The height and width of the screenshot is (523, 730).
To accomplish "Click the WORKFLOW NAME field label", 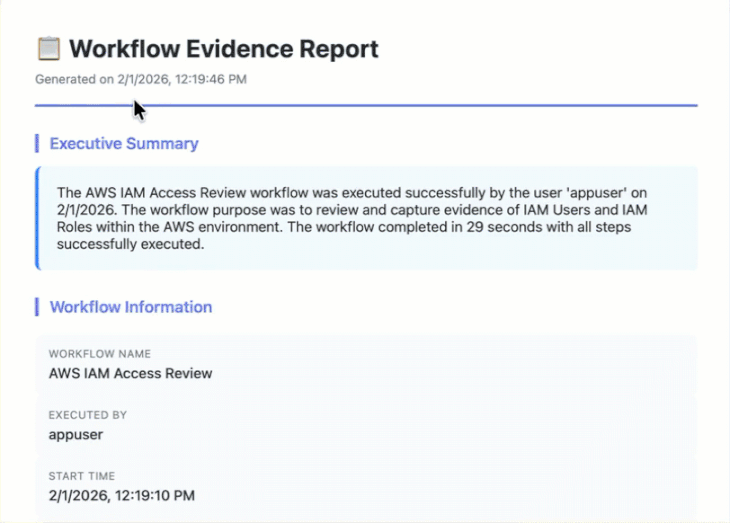I will click(100, 354).
